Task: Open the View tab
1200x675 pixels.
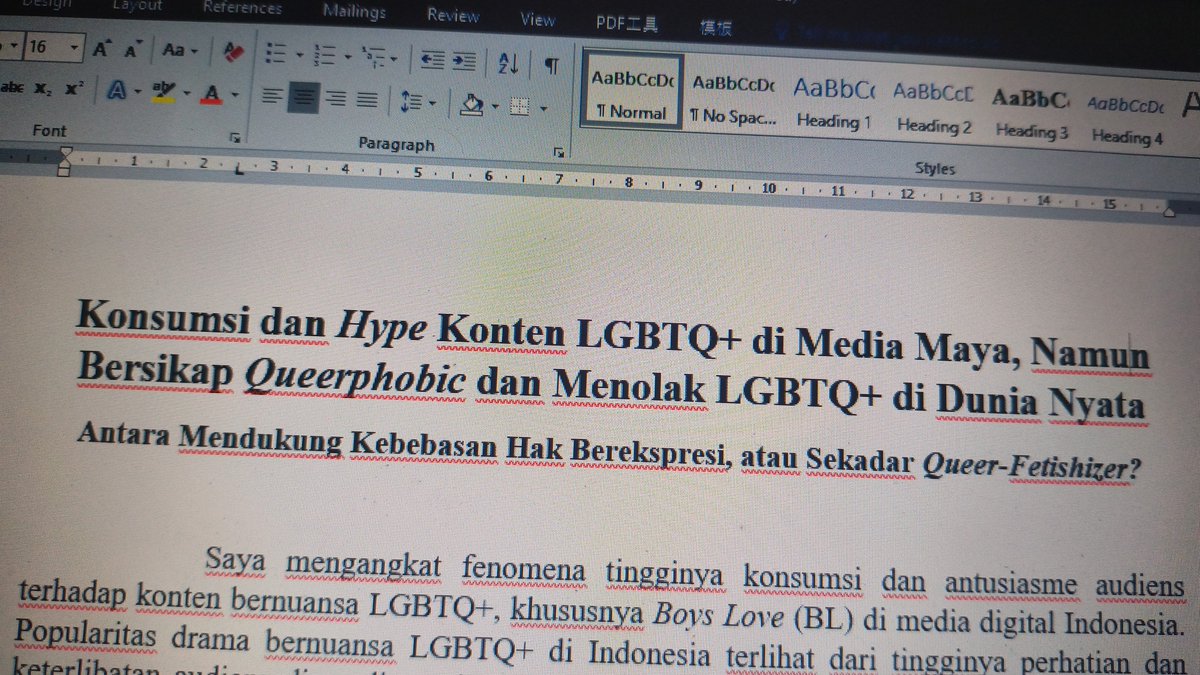Action: (x=537, y=19)
